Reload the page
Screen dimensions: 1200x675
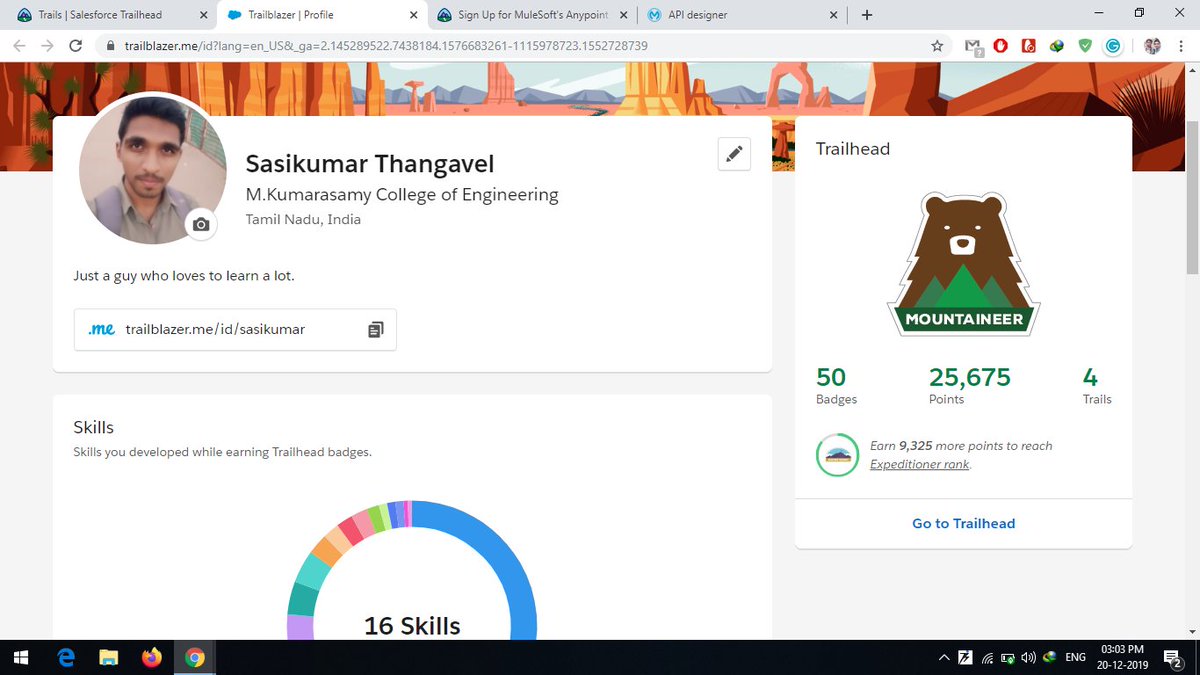(x=75, y=46)
